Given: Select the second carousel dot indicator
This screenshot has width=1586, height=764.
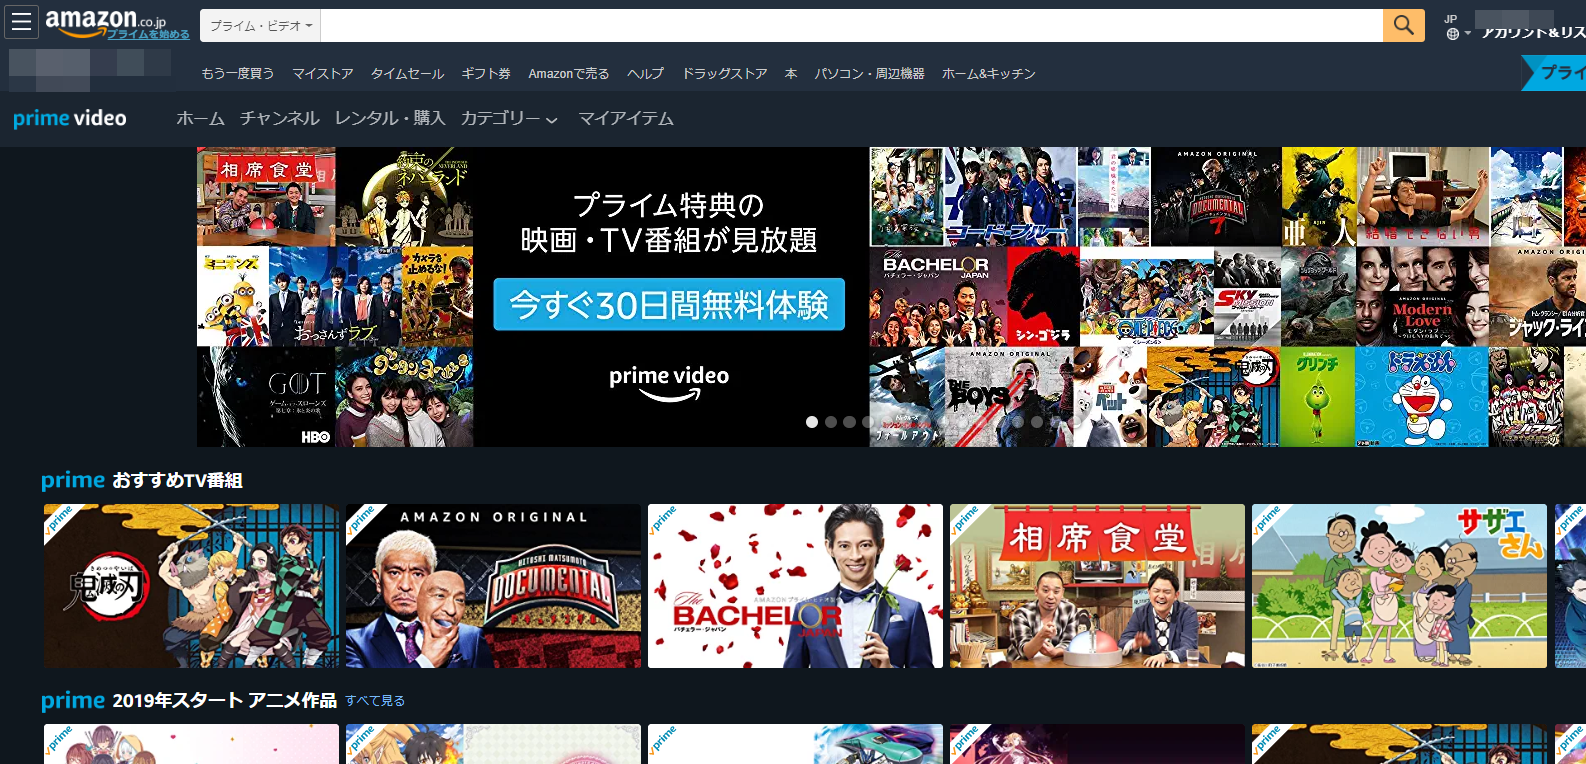Looking at the screenshot, I should (x=831, y=422).
